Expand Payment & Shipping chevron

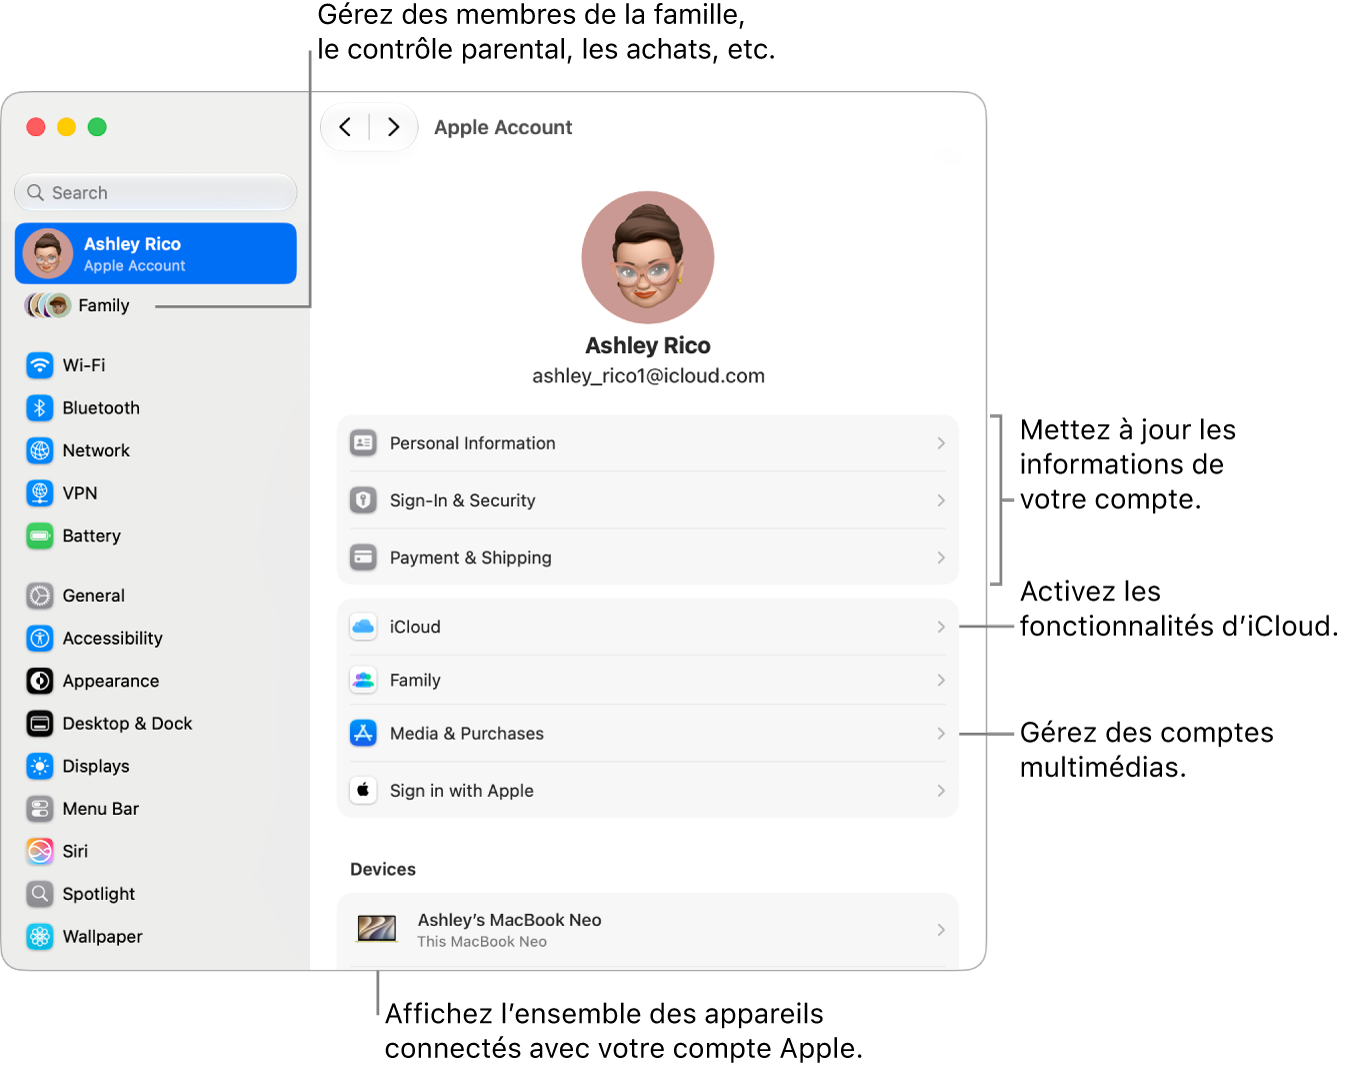(x=941, y=557)
